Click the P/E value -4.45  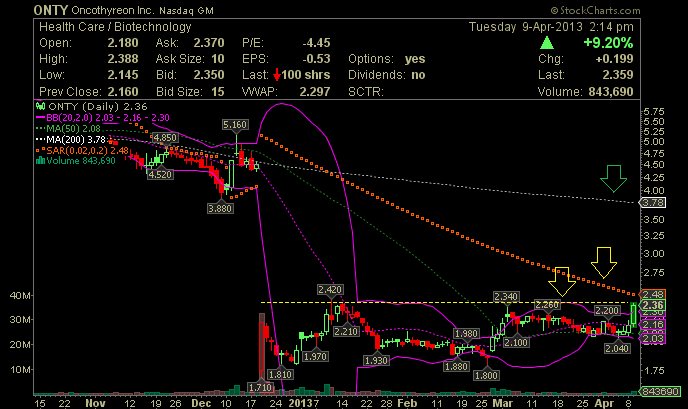(x=316, y=43)
